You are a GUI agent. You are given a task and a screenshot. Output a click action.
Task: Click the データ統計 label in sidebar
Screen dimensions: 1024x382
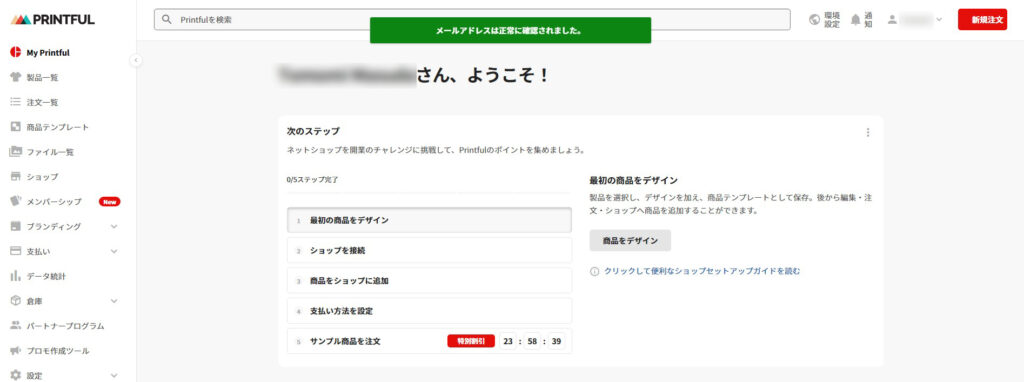click(x=46, y=277)
